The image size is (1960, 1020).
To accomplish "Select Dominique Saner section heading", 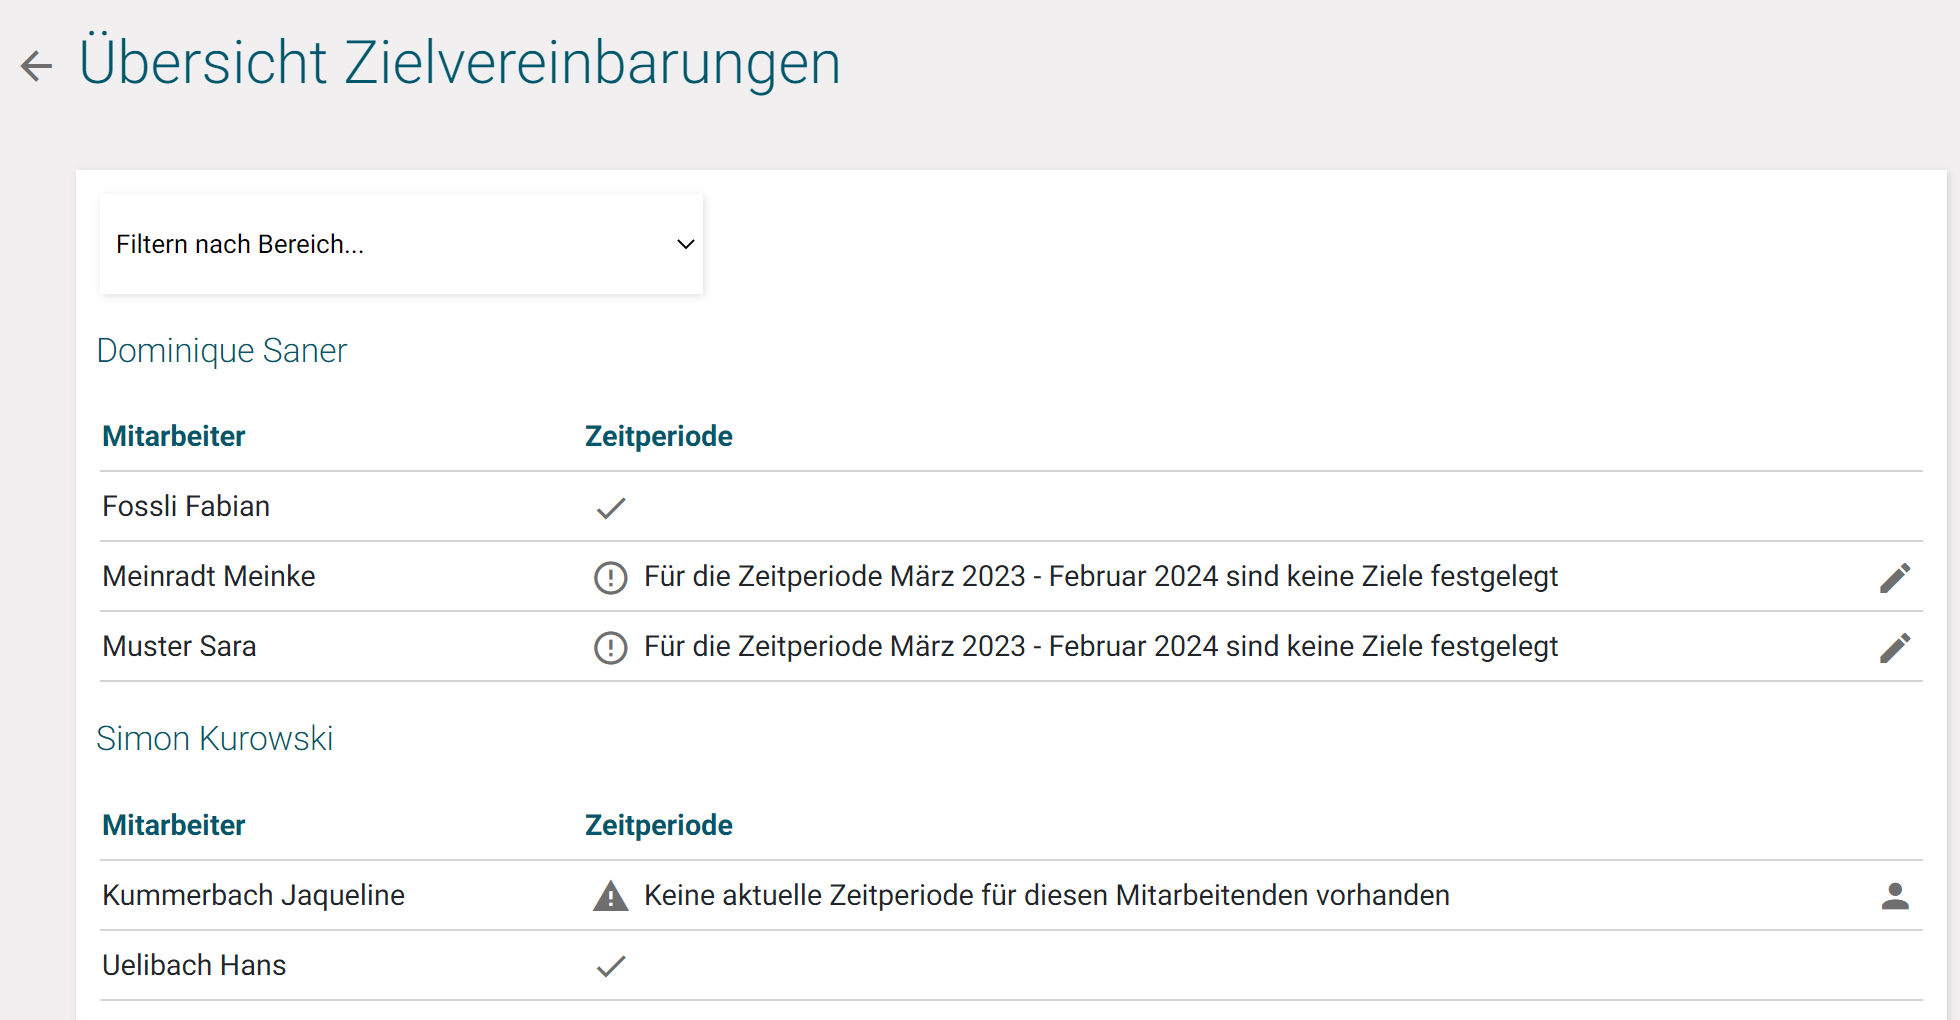I will (x=222, y=351).
